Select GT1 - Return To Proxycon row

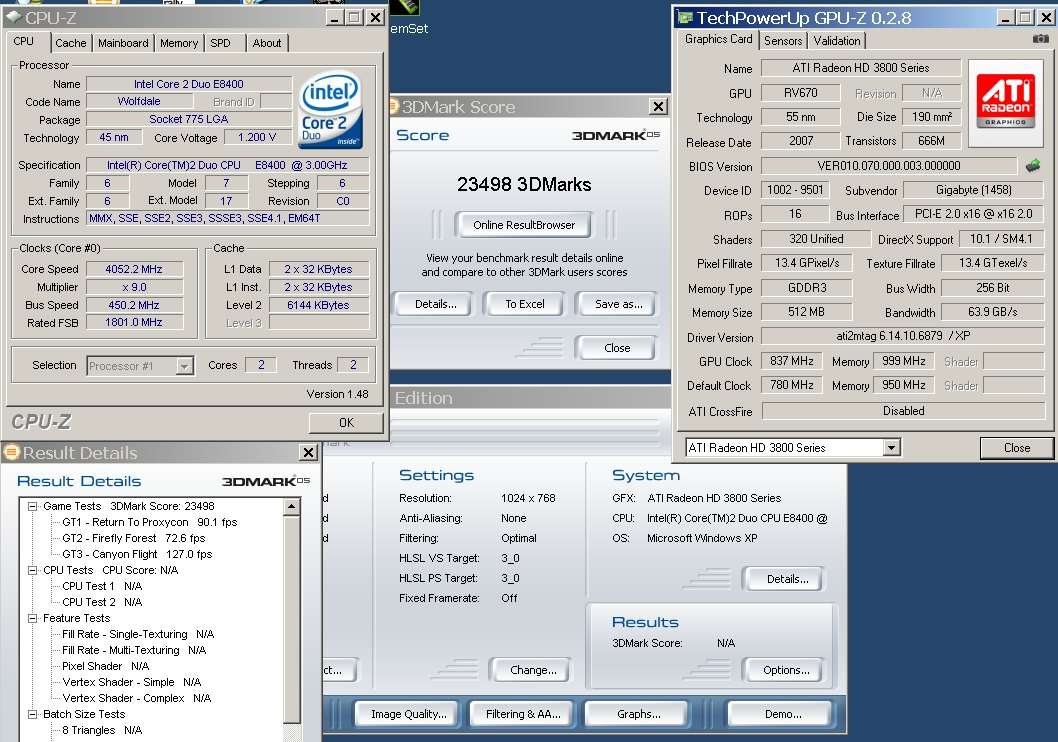click(150, 522)
